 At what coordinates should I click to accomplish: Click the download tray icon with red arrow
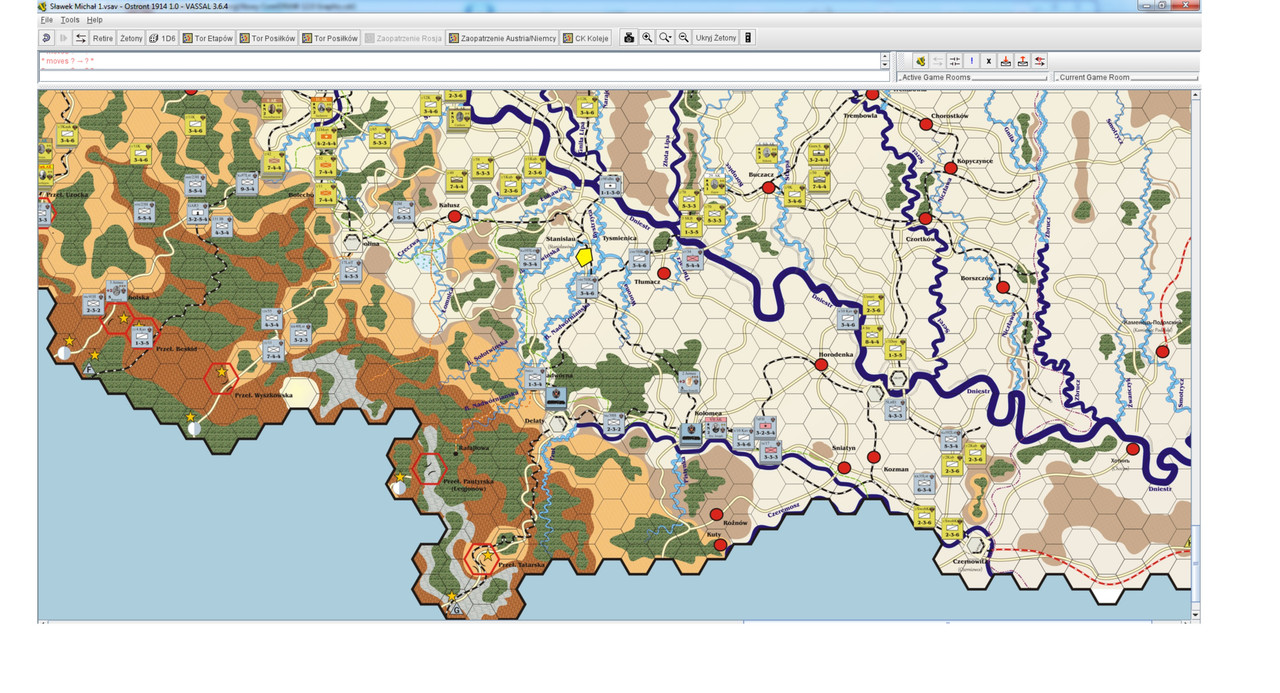[x=1006, y=61]
